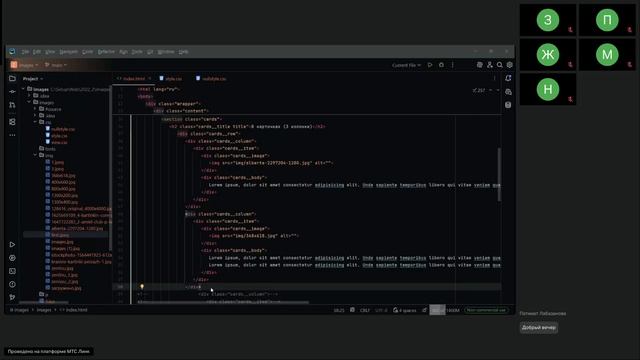Collapse the img folder in project tree
This screenshot has height=360, width=640.
point(36,156)
